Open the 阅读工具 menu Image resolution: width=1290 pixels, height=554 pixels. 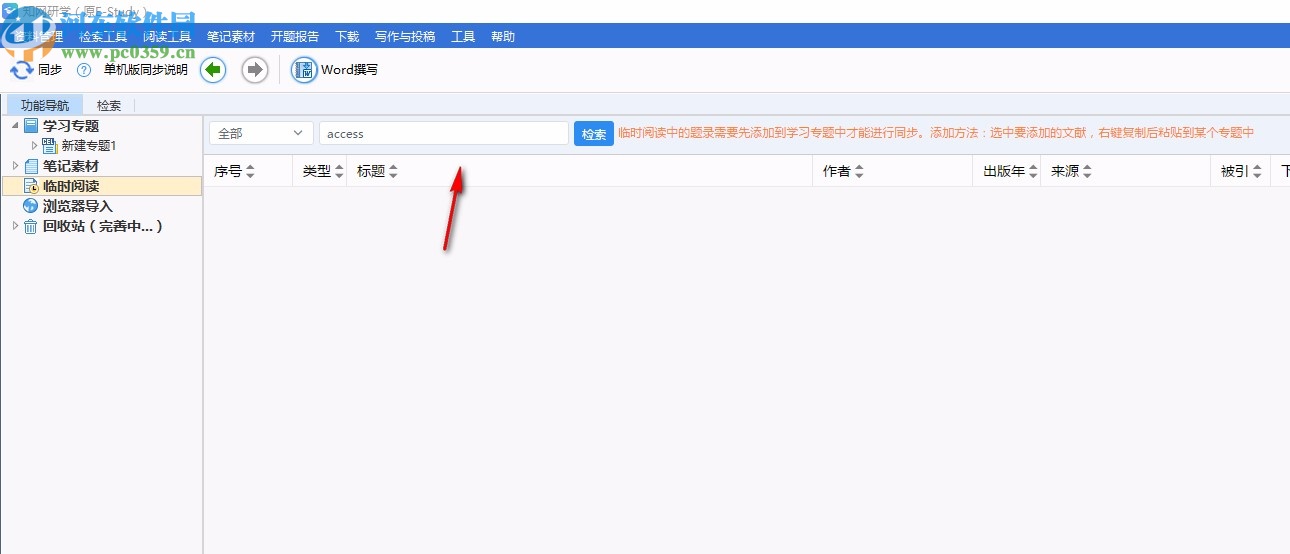click(167, 37)
